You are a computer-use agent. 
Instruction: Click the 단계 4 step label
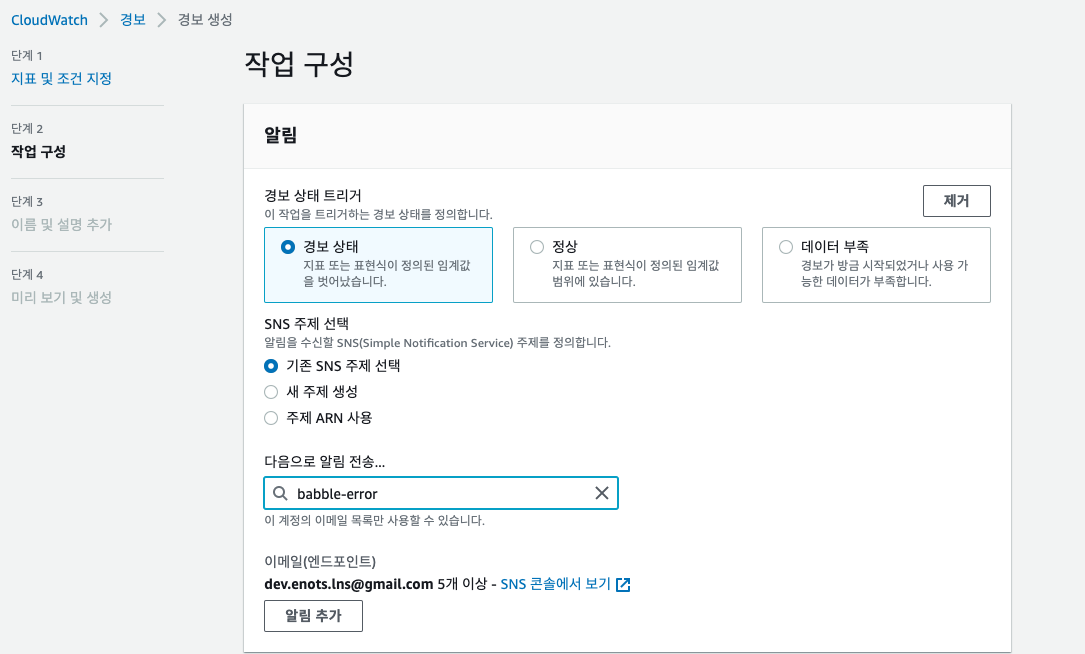(x=27, y=275)
